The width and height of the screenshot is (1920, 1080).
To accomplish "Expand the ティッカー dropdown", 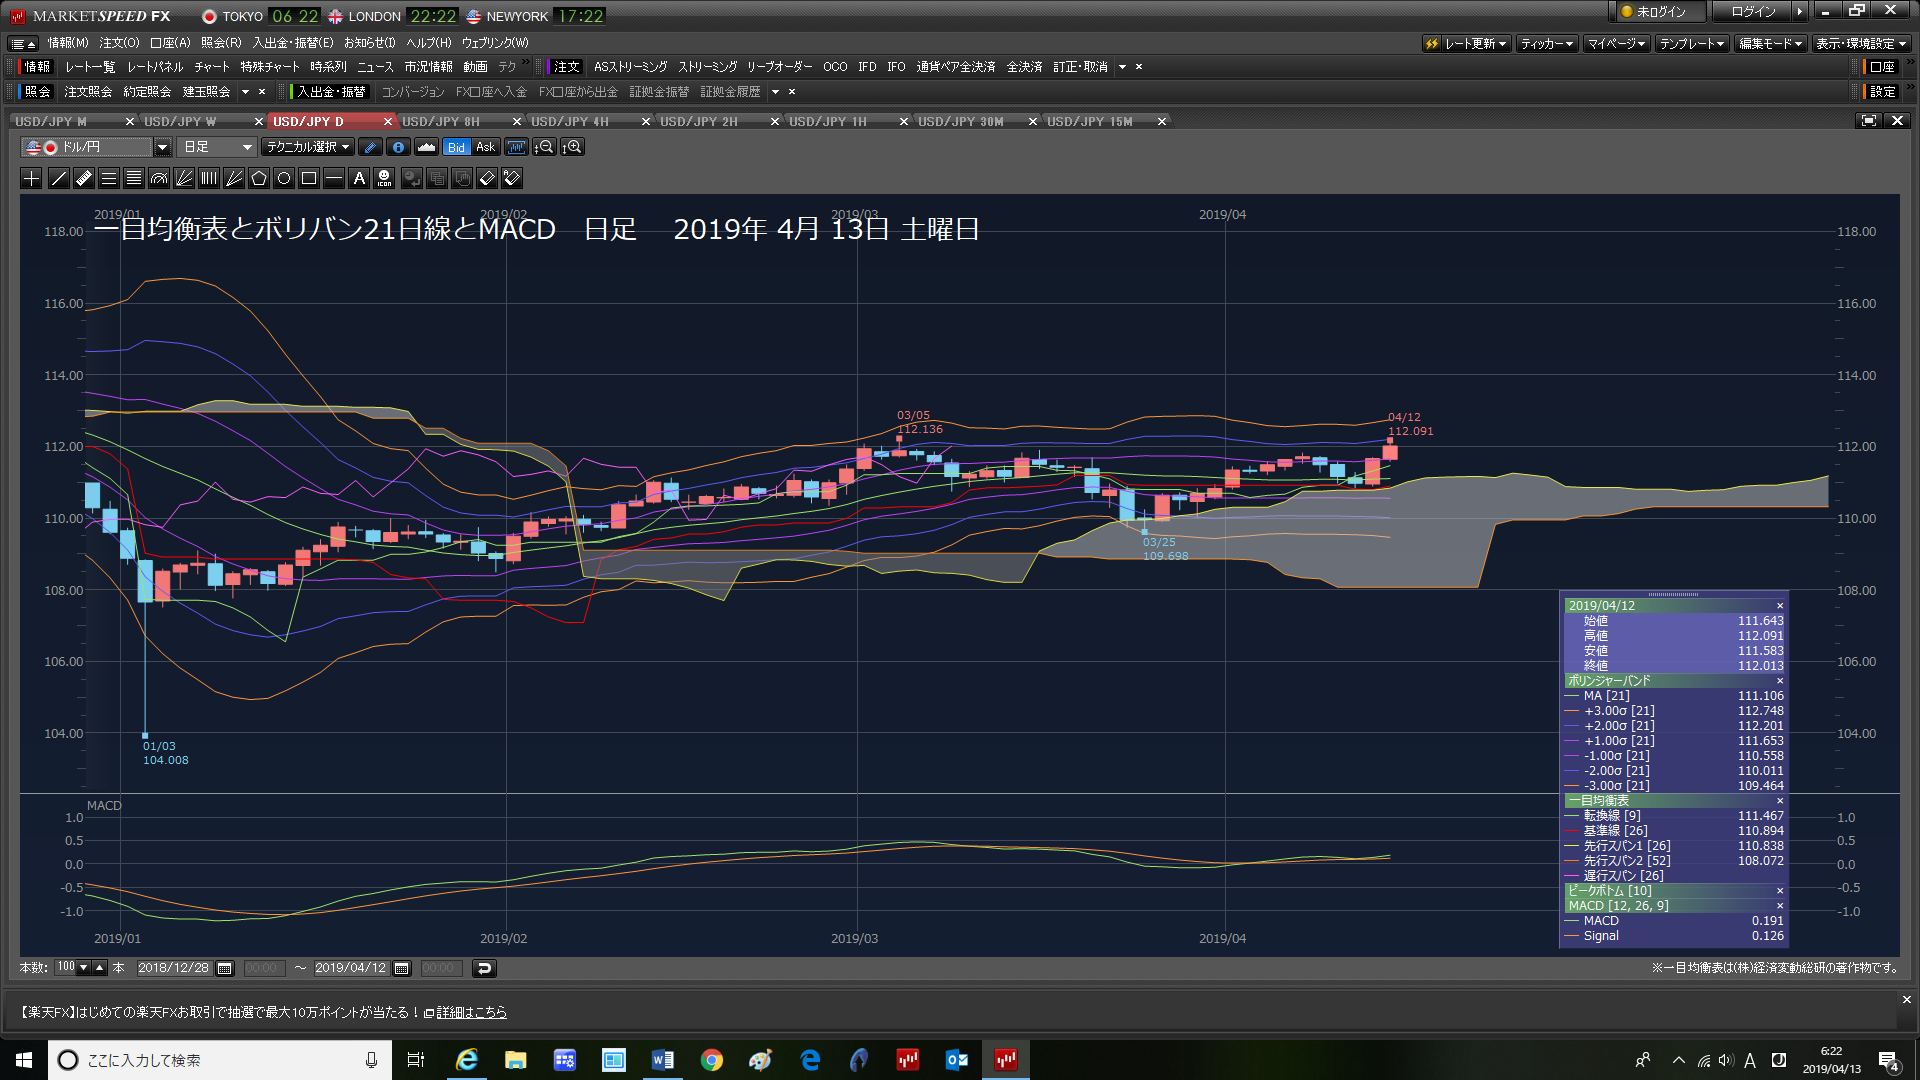I will (x=1546, y=43).
